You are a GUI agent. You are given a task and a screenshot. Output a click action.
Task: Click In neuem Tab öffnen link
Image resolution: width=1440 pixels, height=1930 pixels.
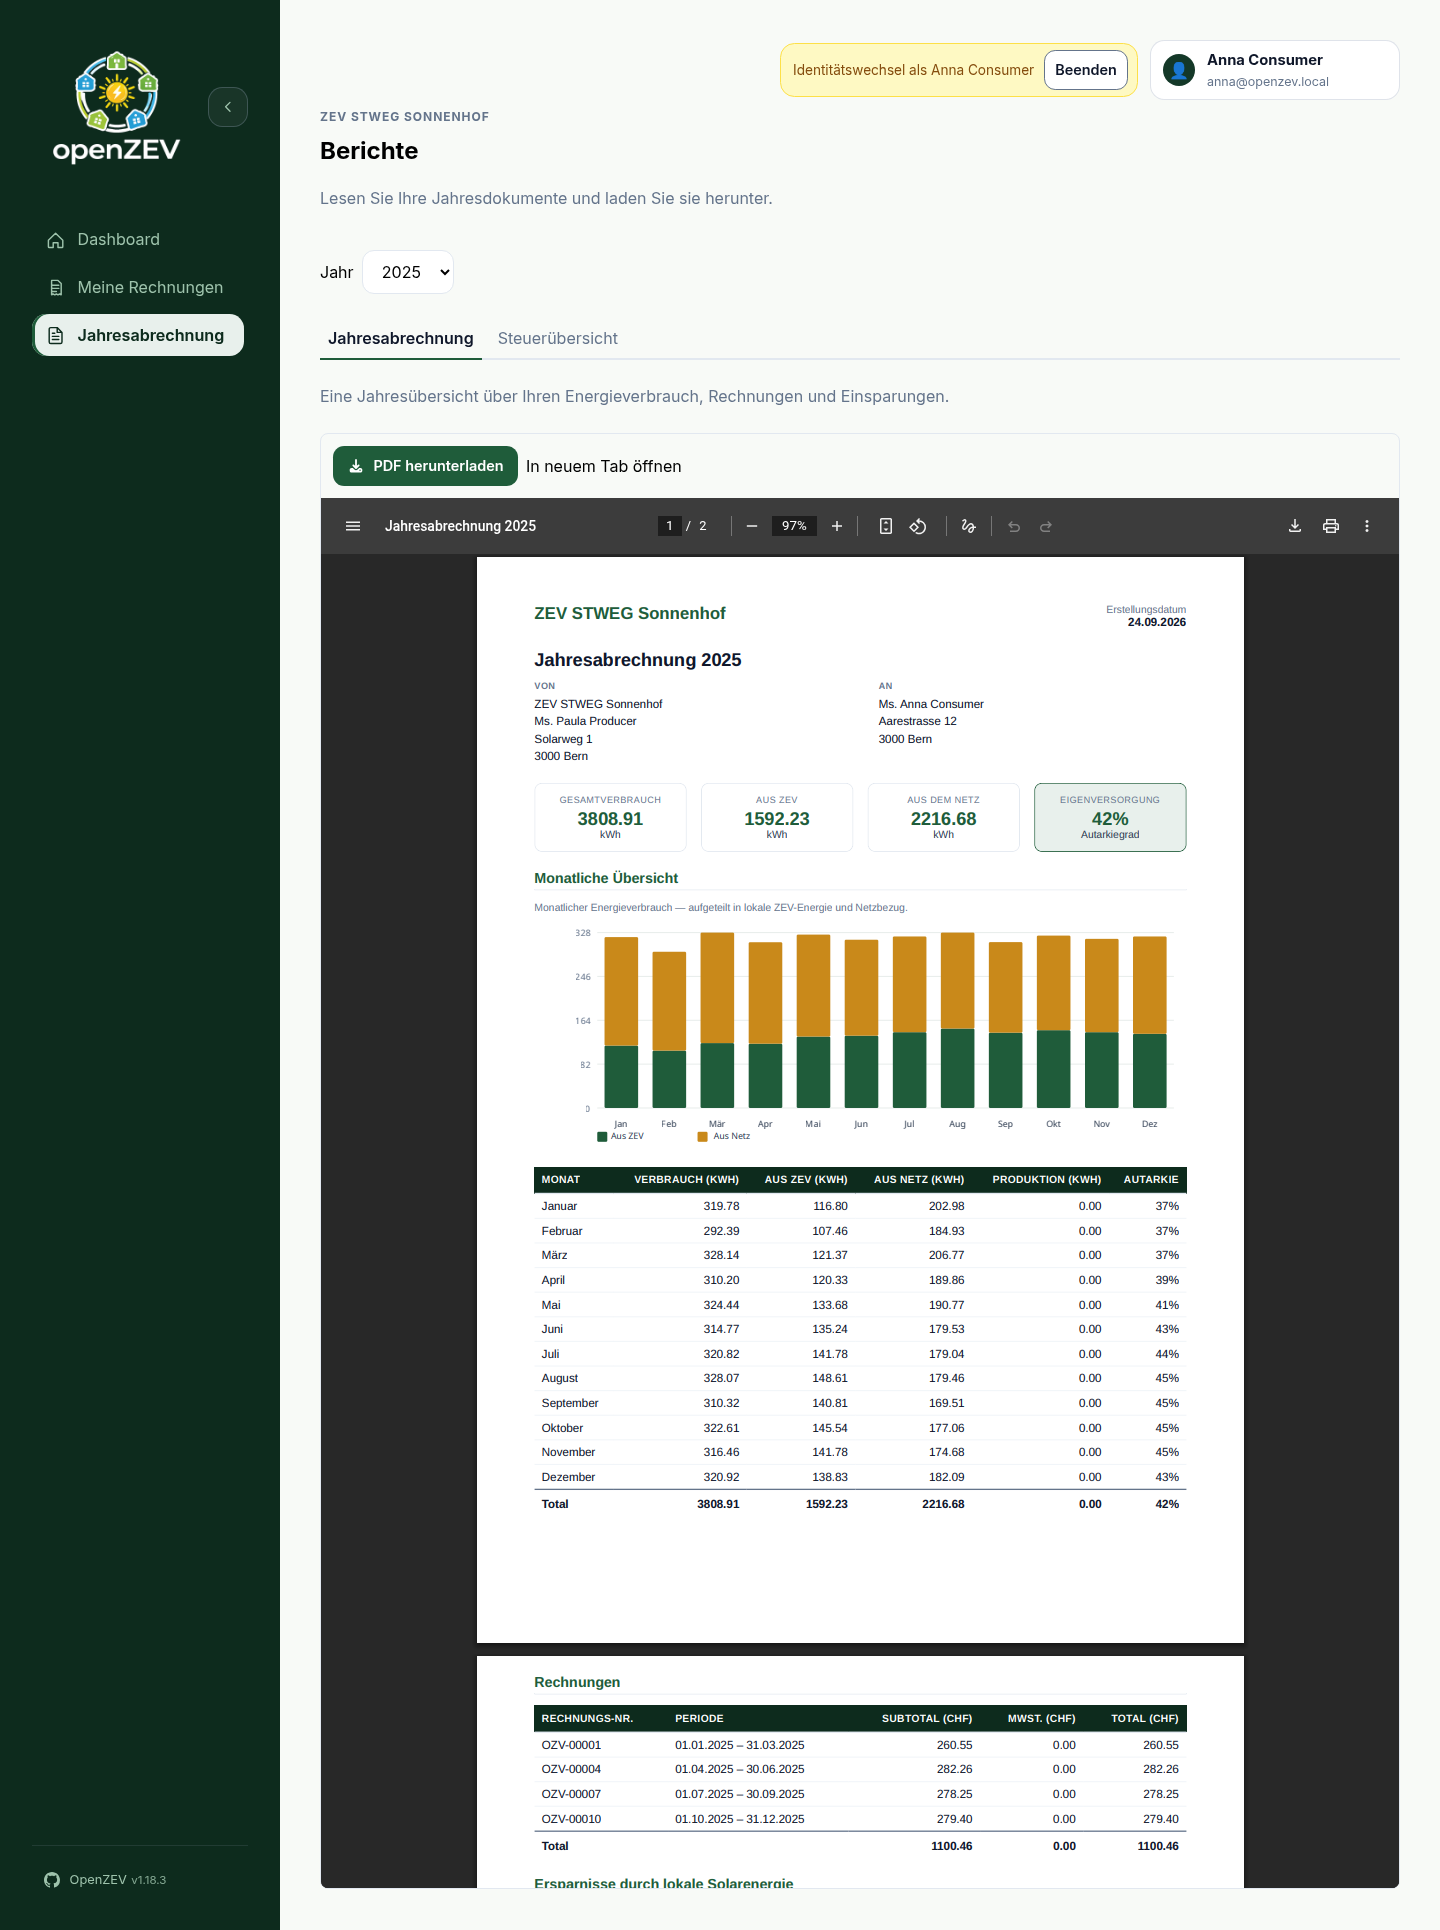[603, 467]
